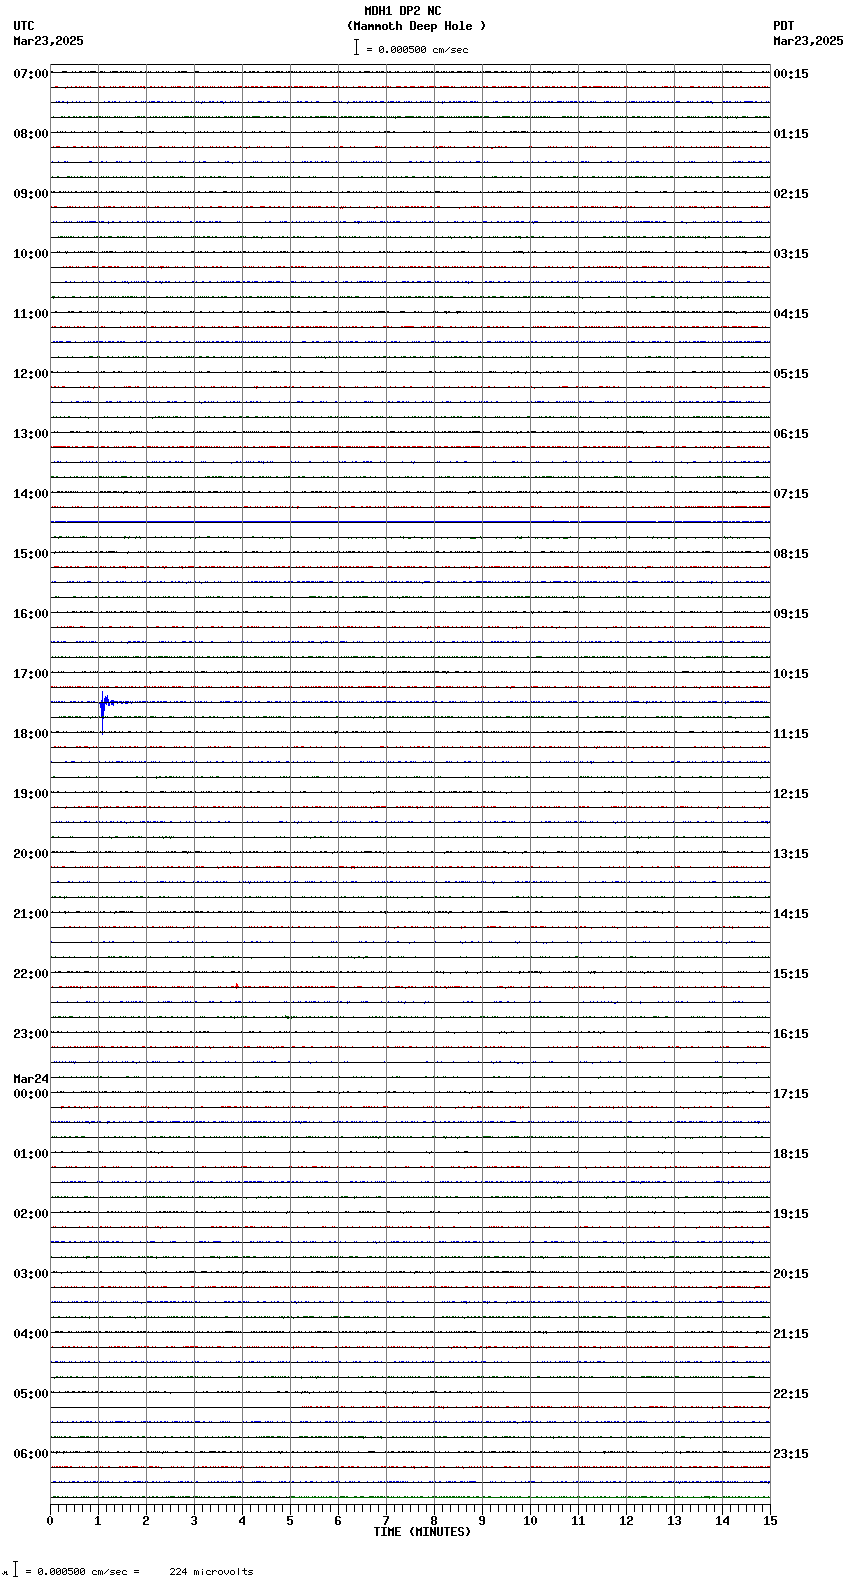Click the 11:00 UTC row label

pyautogui.click(x=31, y=314)
